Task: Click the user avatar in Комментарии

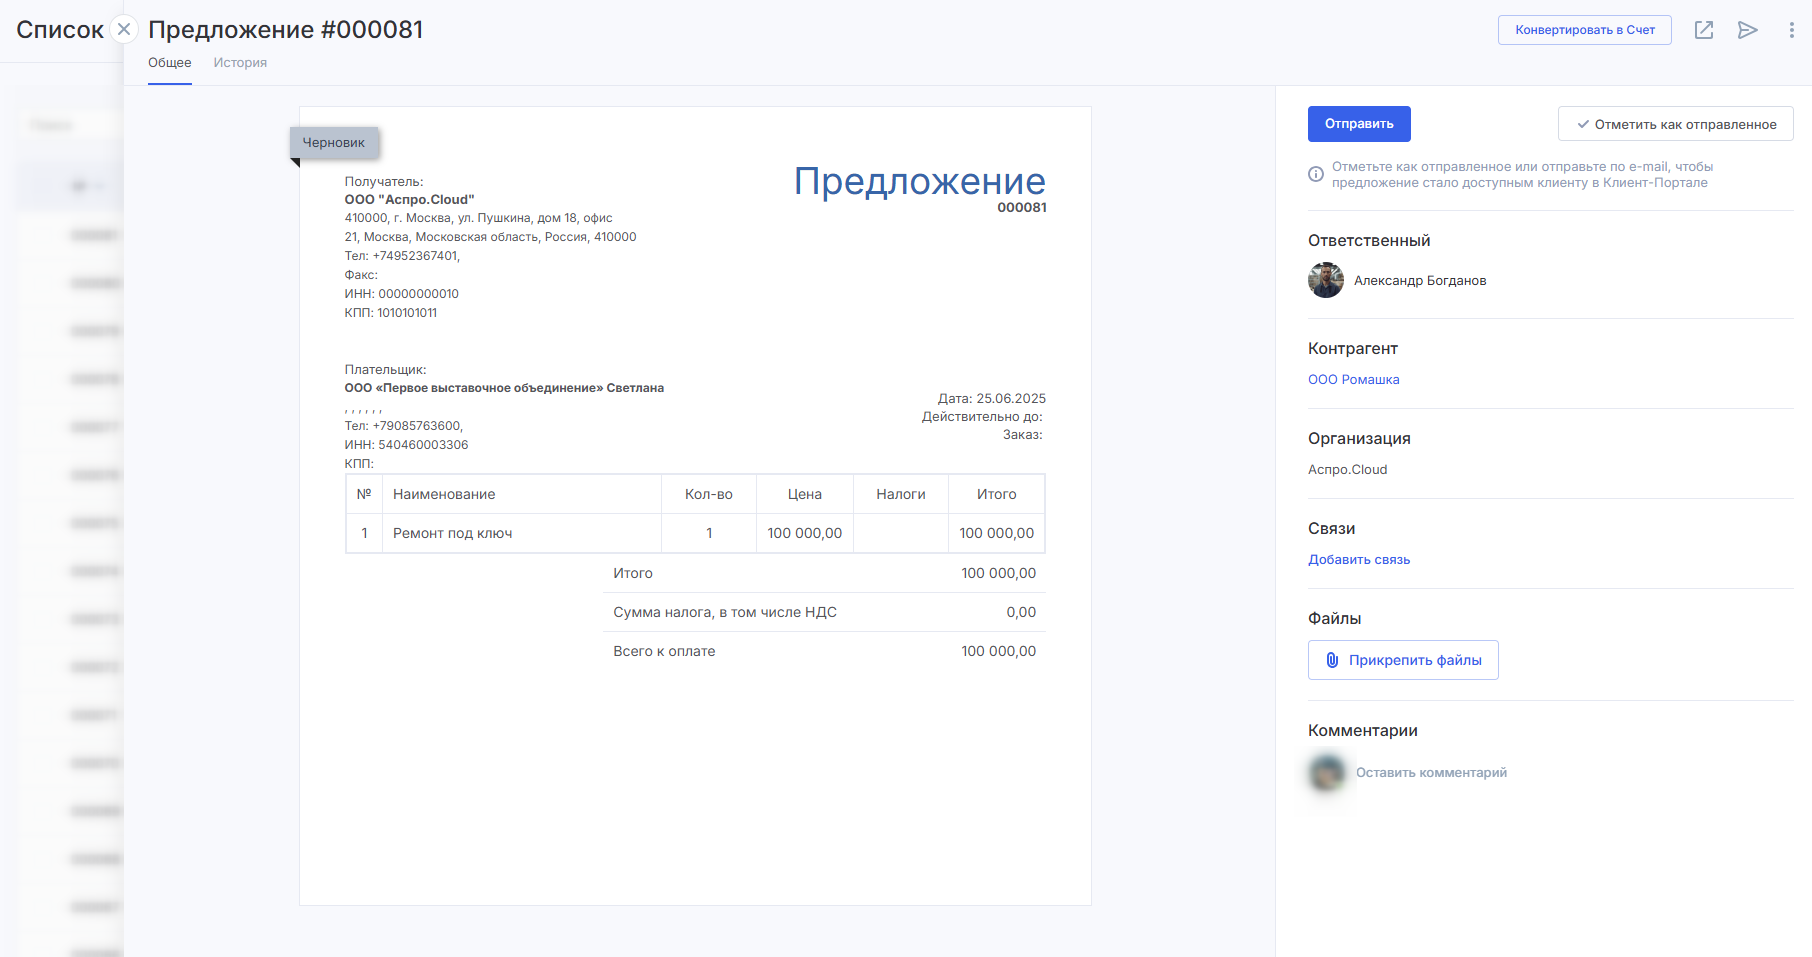Action: pyautogui.click(x=1327, y=773)
